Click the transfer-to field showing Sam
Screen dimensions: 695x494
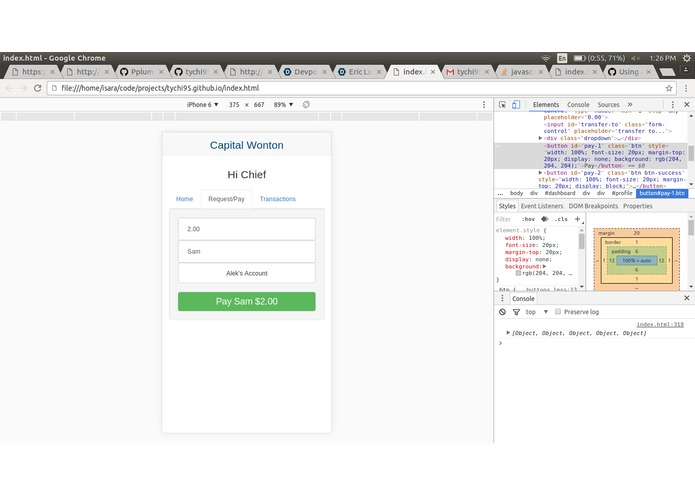(247, 252)
